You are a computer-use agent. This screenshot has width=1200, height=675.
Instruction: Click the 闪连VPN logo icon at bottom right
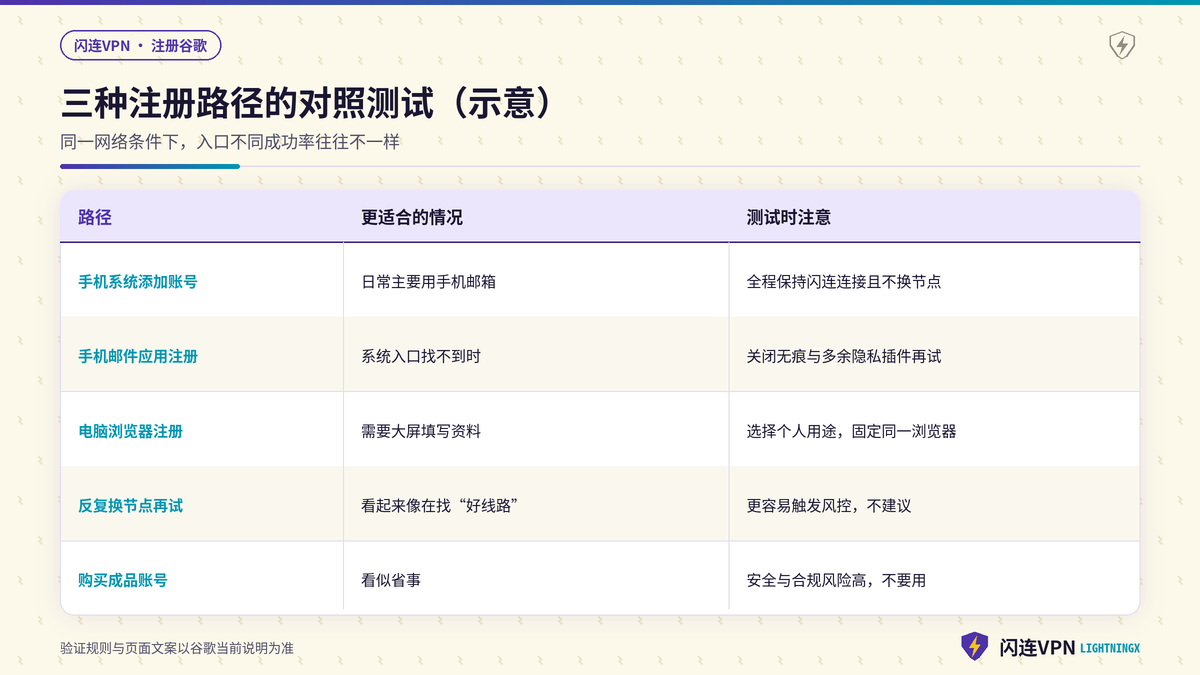pyautogui.click(x=975, y=647)
